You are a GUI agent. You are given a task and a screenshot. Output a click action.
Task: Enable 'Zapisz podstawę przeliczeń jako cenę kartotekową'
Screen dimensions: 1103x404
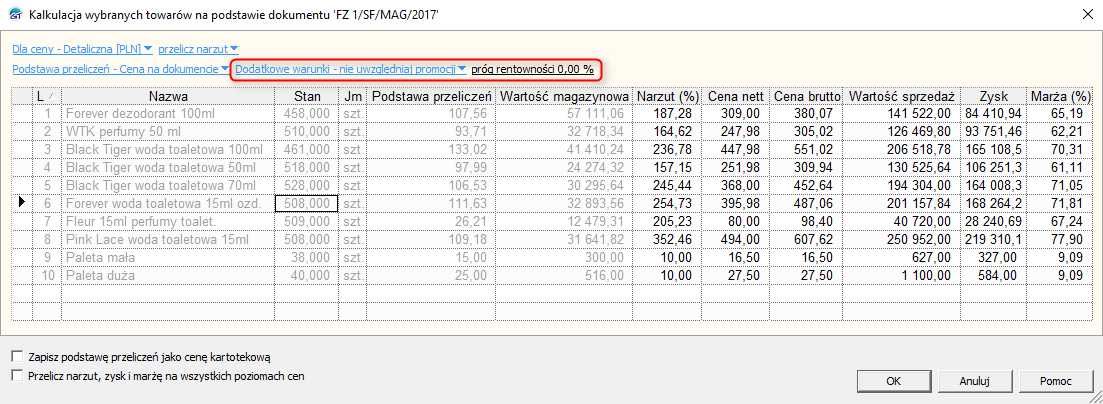pos(18,357)
